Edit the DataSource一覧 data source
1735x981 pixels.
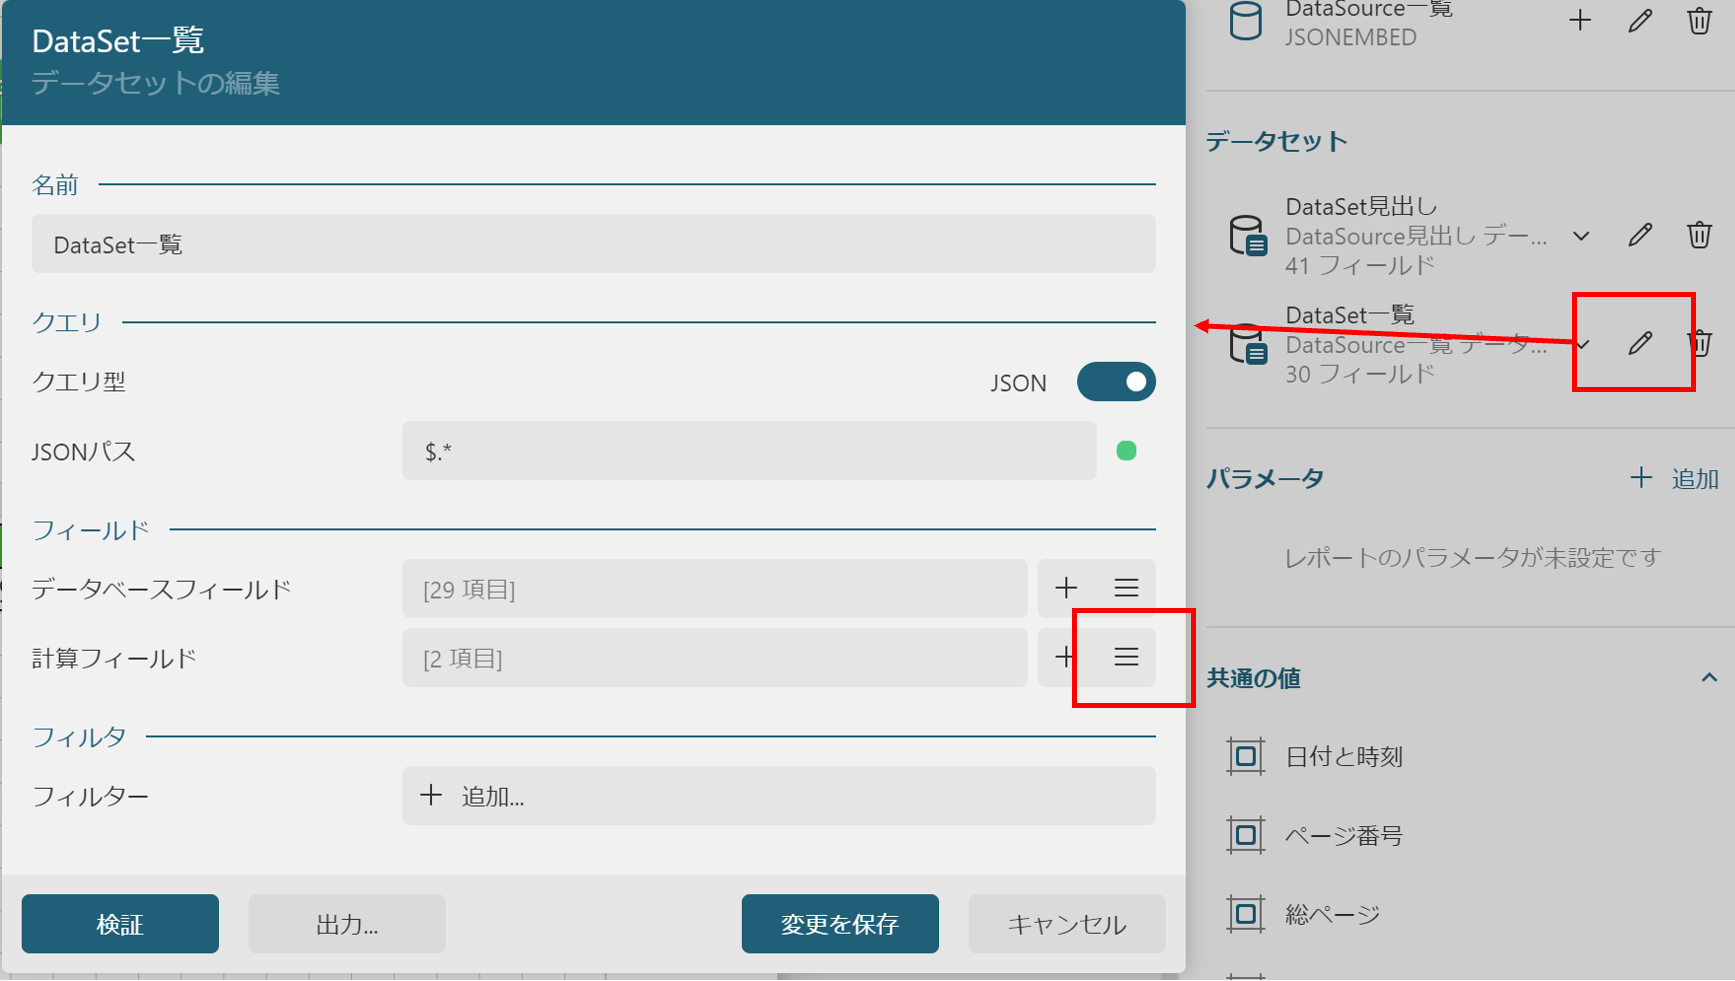tap(1640, 20)
